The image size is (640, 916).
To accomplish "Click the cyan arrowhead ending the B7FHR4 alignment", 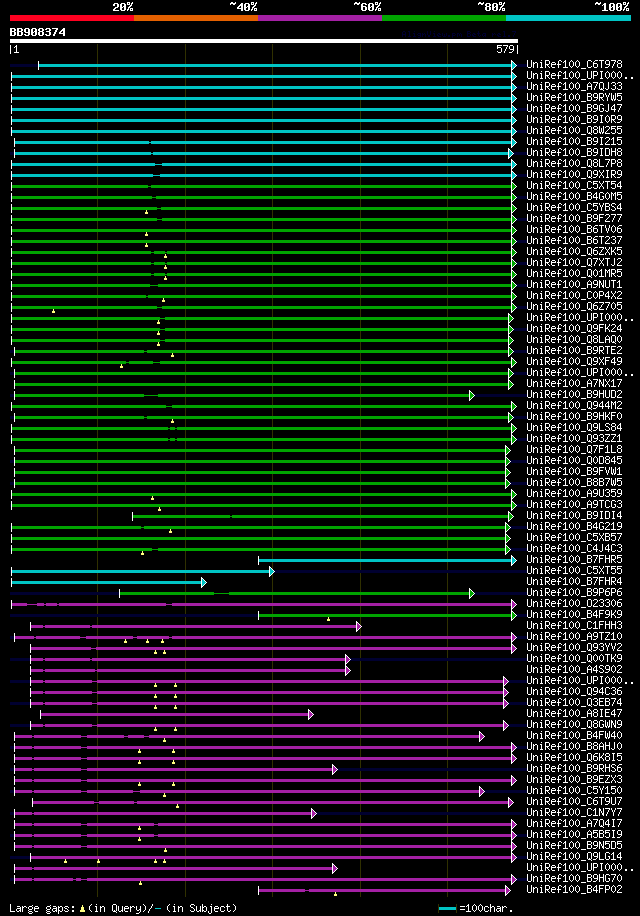I will pyautogui.click(x=204, y=582).
